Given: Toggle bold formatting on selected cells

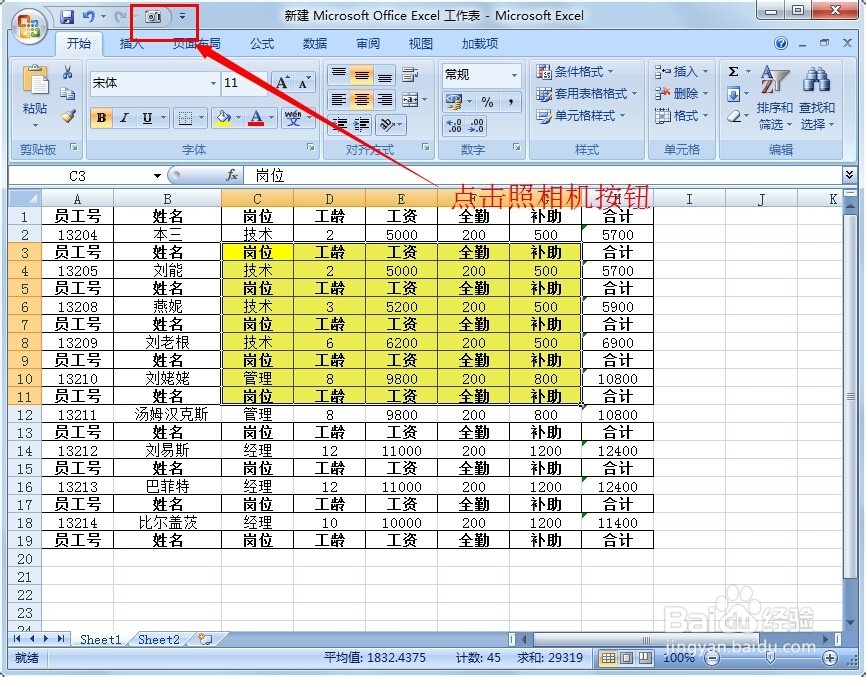Looking at the screenshot, I should point(100,118).
